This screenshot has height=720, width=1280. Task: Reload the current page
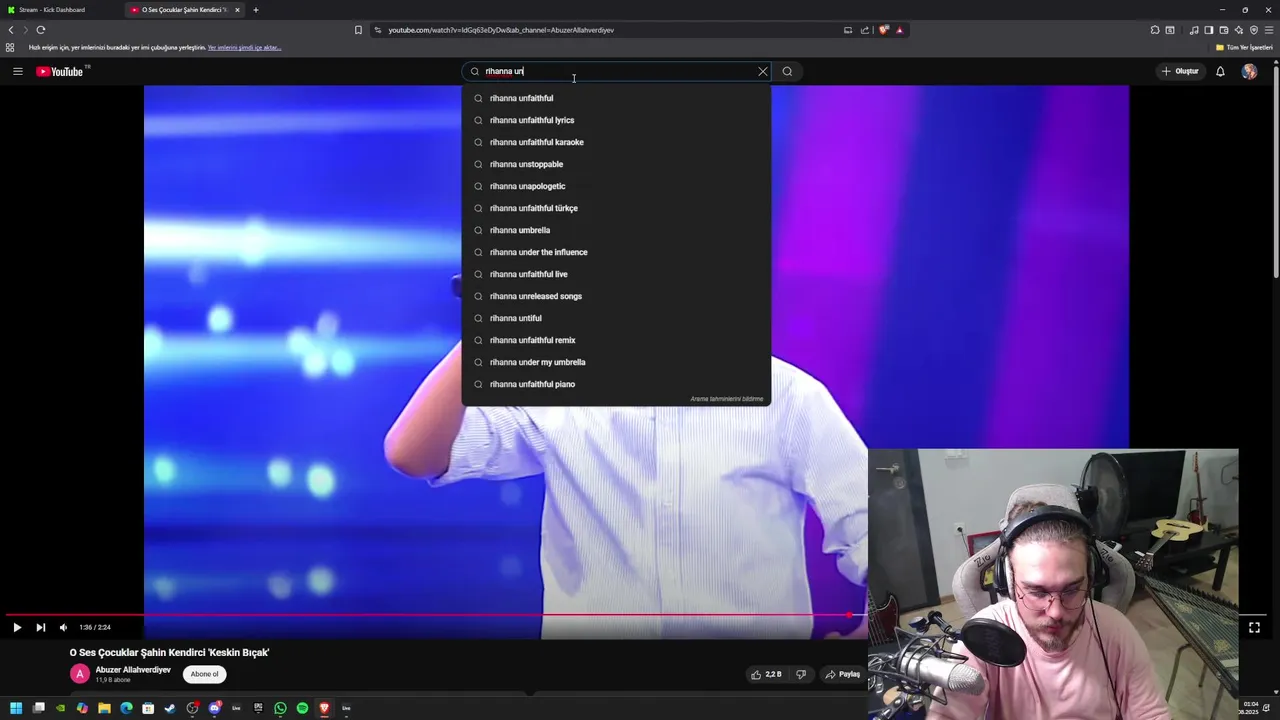click(x=41, y=30)
